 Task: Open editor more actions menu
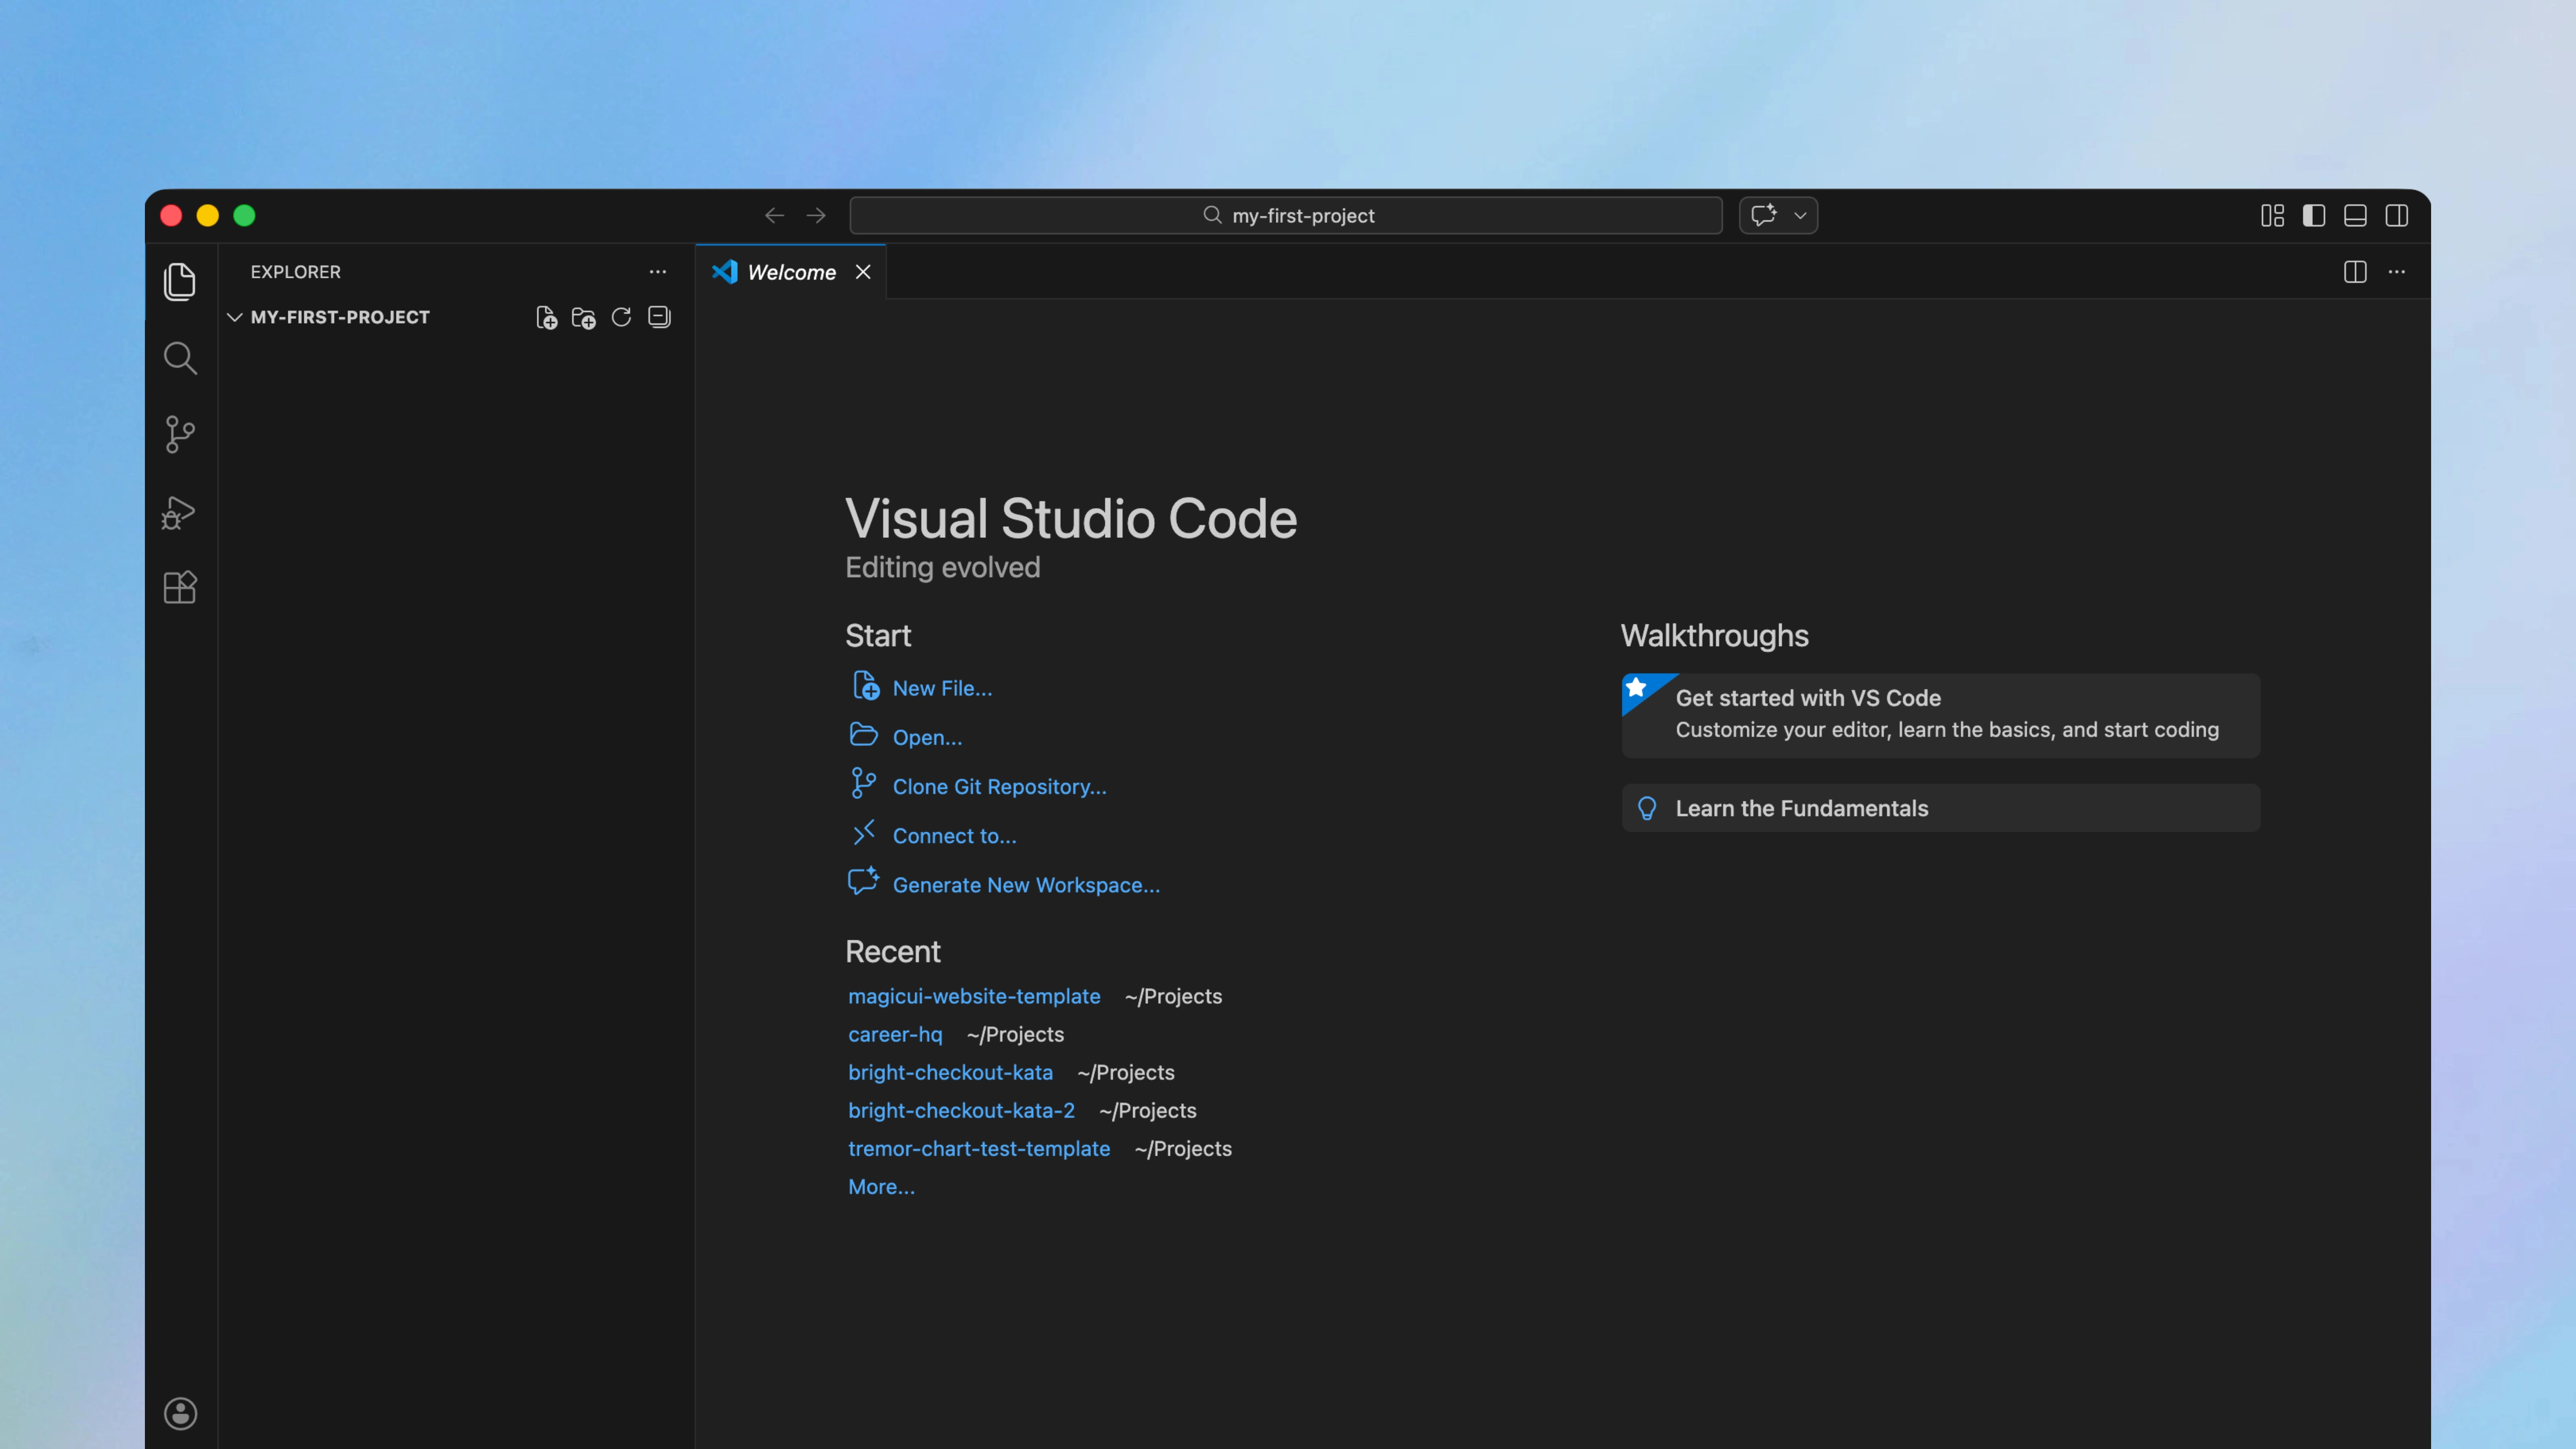[x=2397, y=272]
